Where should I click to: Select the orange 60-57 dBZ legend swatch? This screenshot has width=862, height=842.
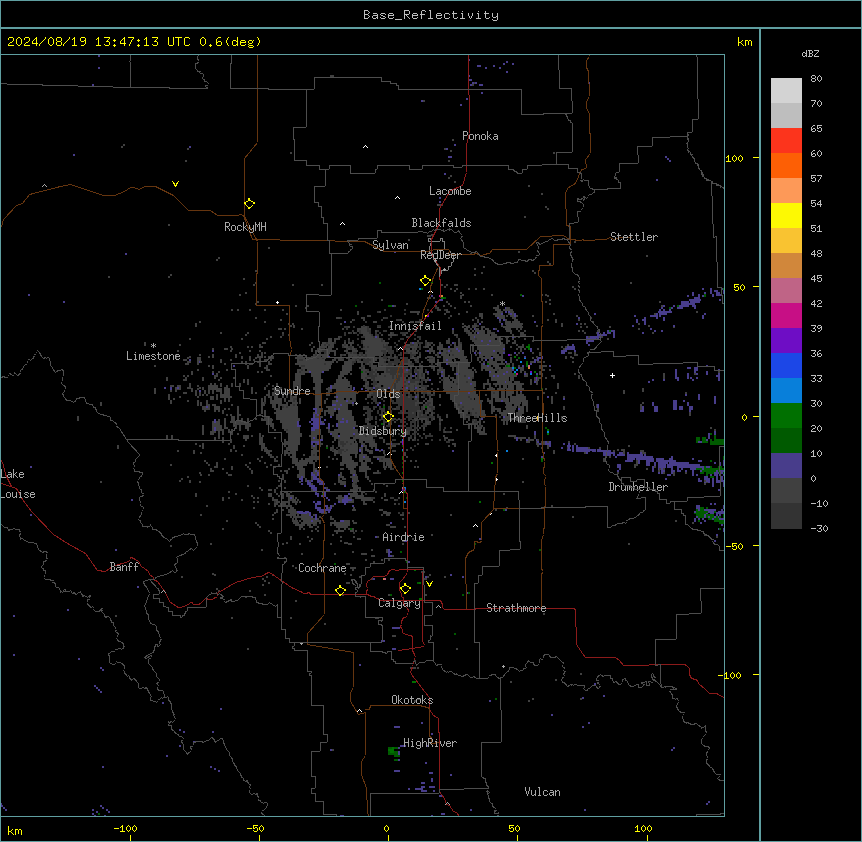786,165
